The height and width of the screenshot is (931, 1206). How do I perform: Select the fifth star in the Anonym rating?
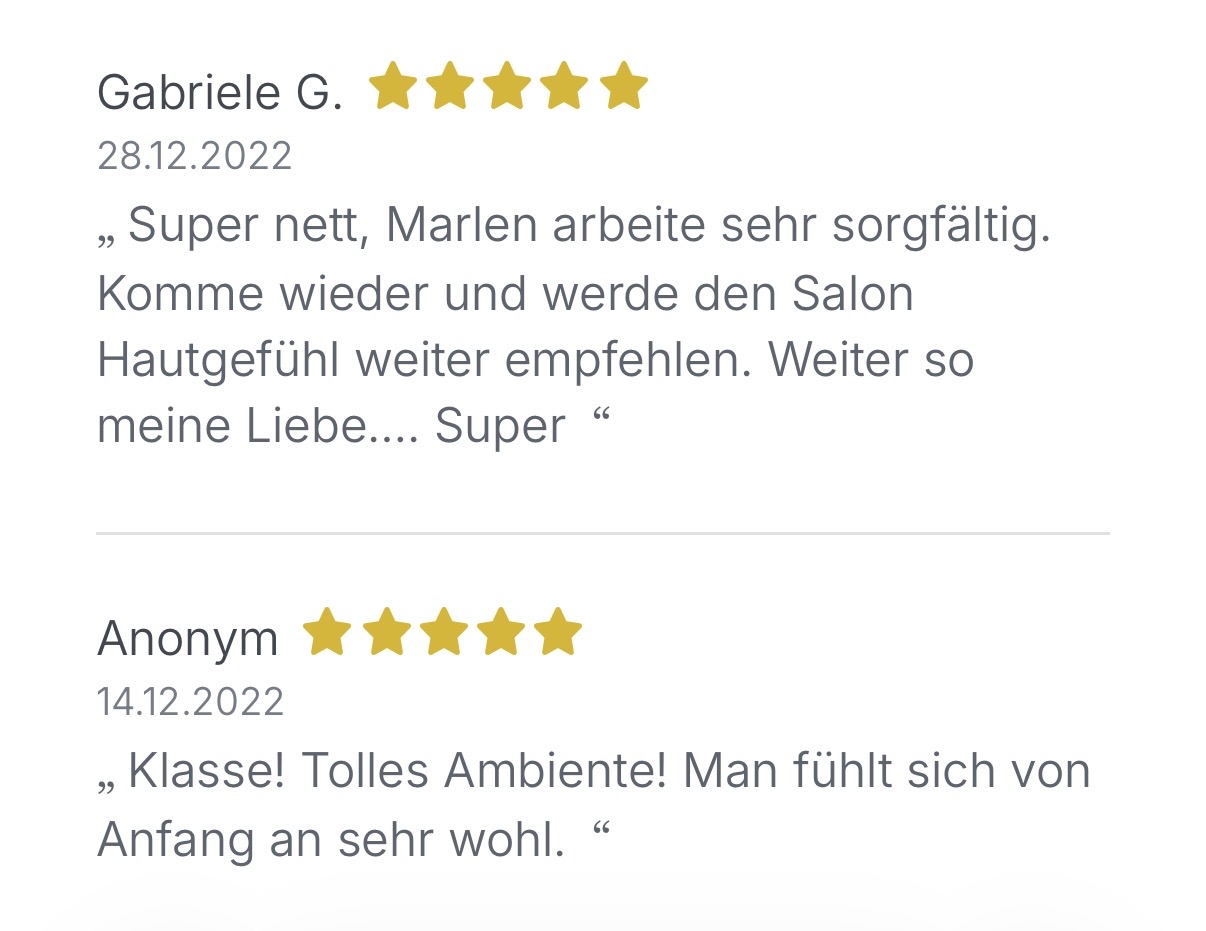558,632
